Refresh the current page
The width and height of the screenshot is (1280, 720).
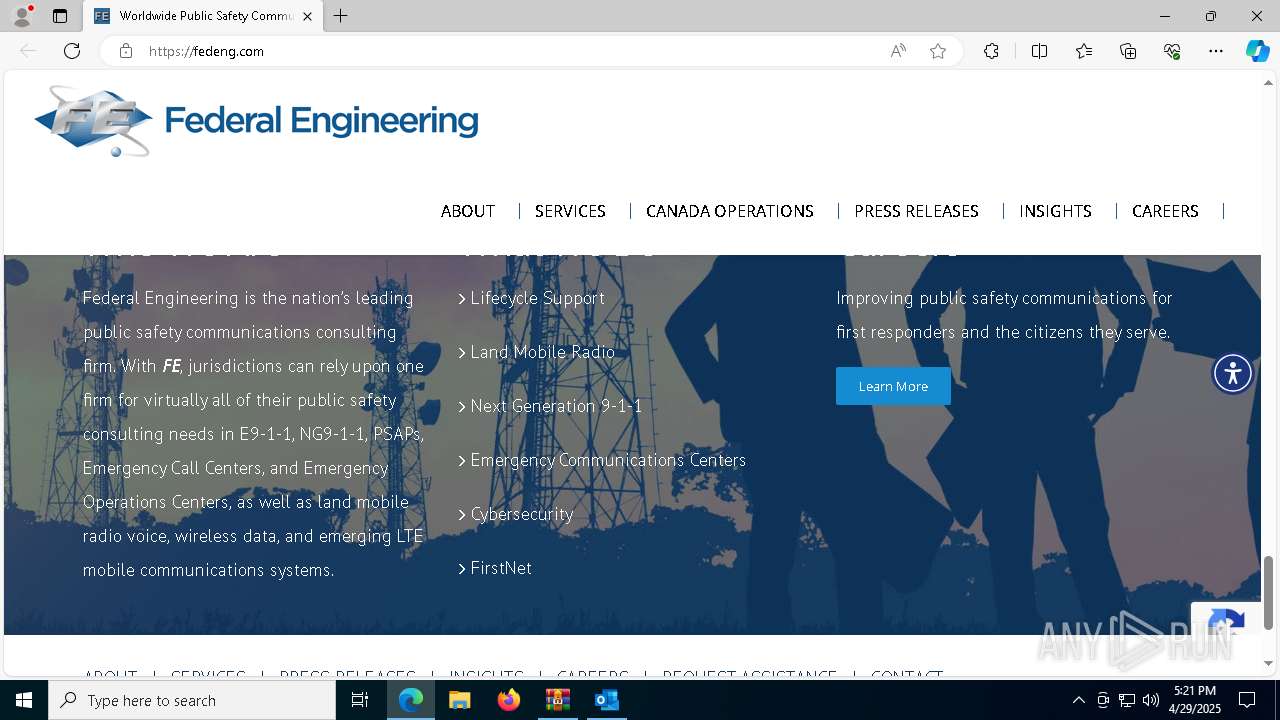pyautogui.click(x=72, y=51)
